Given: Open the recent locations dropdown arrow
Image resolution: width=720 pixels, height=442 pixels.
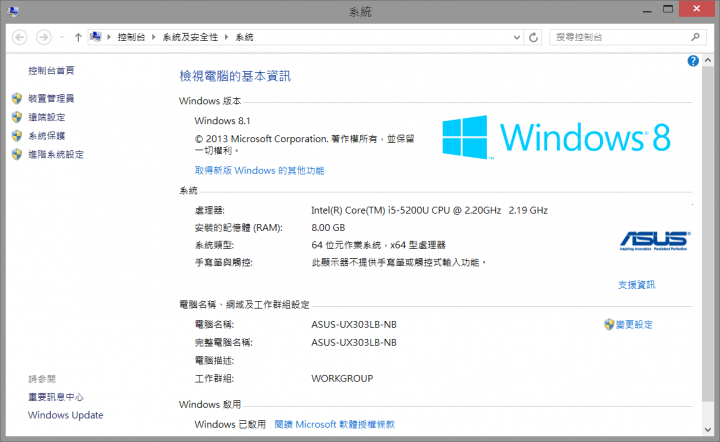Looking at the screenshot, I should tap(62, 37).
